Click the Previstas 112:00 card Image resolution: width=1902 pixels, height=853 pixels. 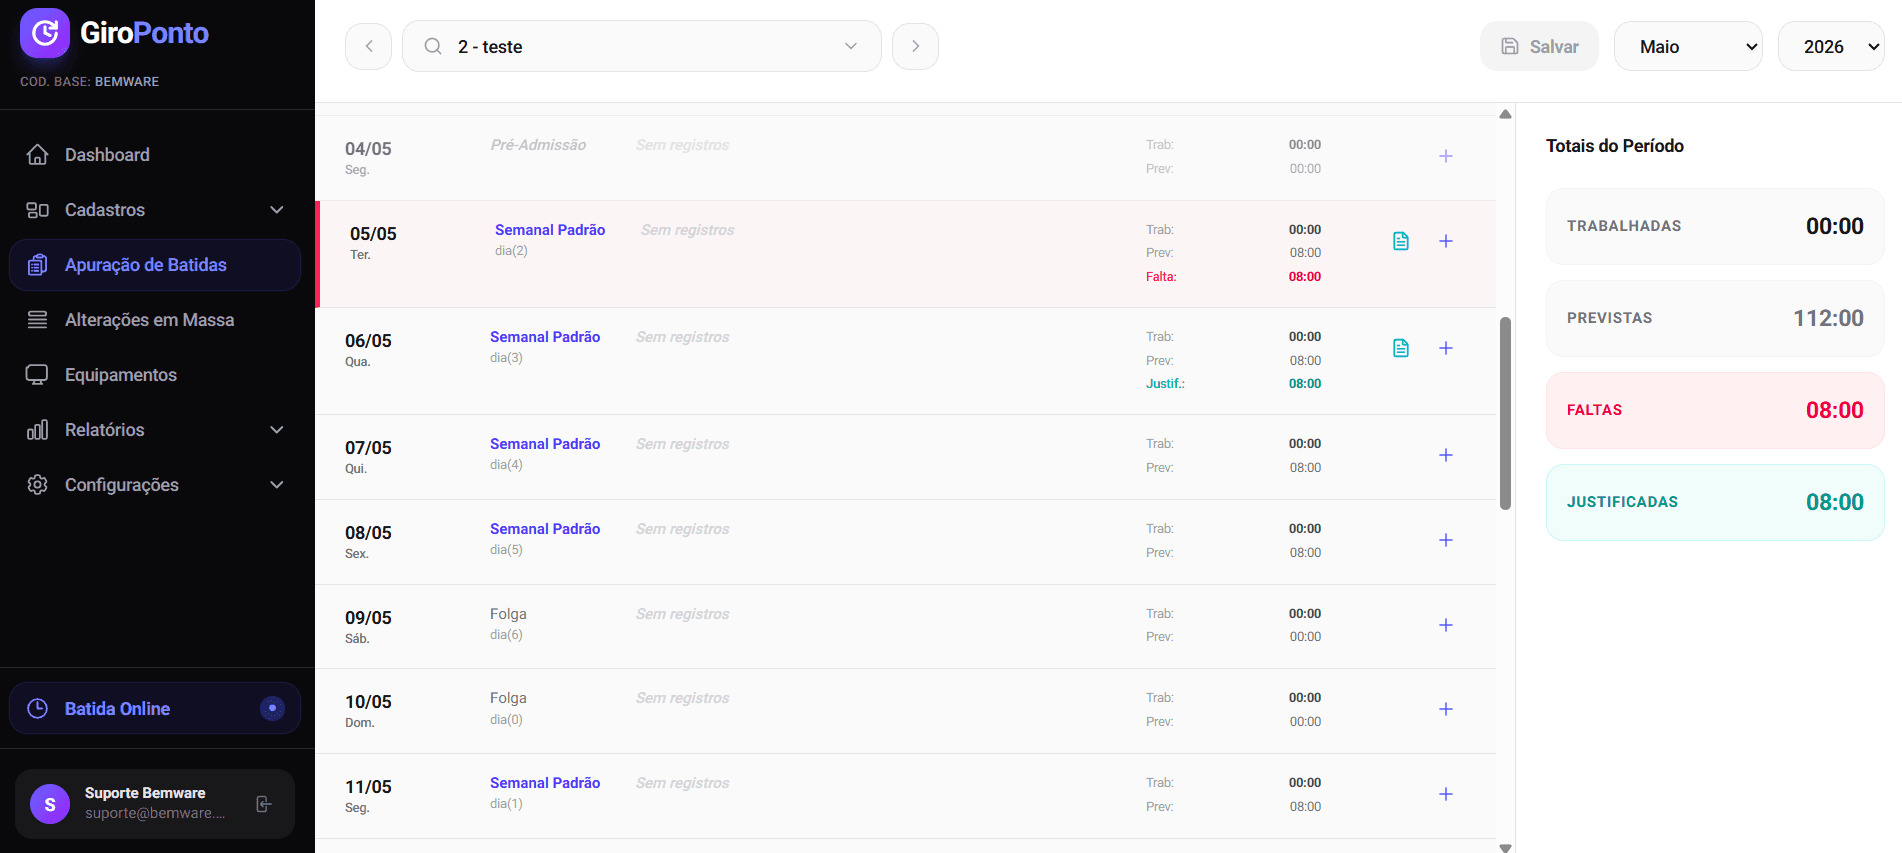click(1715, 319)
